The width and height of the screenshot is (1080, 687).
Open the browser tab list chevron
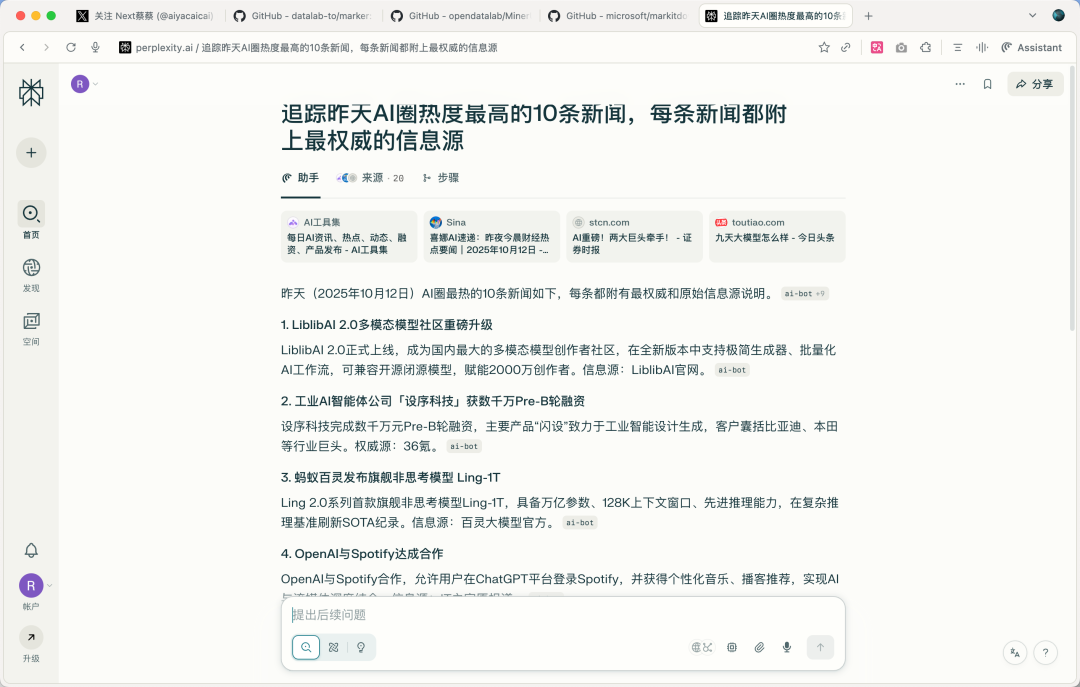pyautogui.click(x=1033, y=15)
